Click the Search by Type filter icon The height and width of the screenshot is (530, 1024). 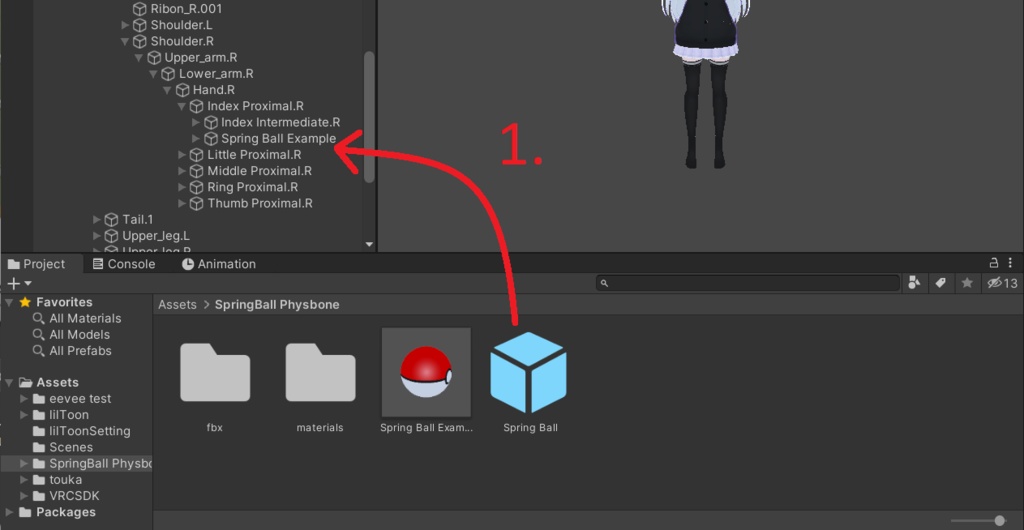914,283
